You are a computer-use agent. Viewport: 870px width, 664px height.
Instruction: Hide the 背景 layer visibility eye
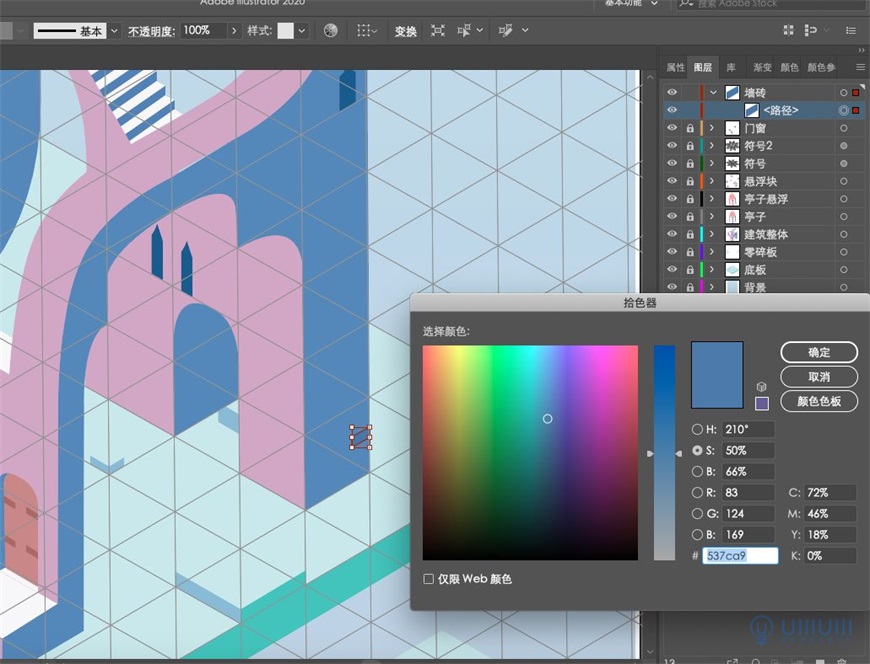pos(672,287)
